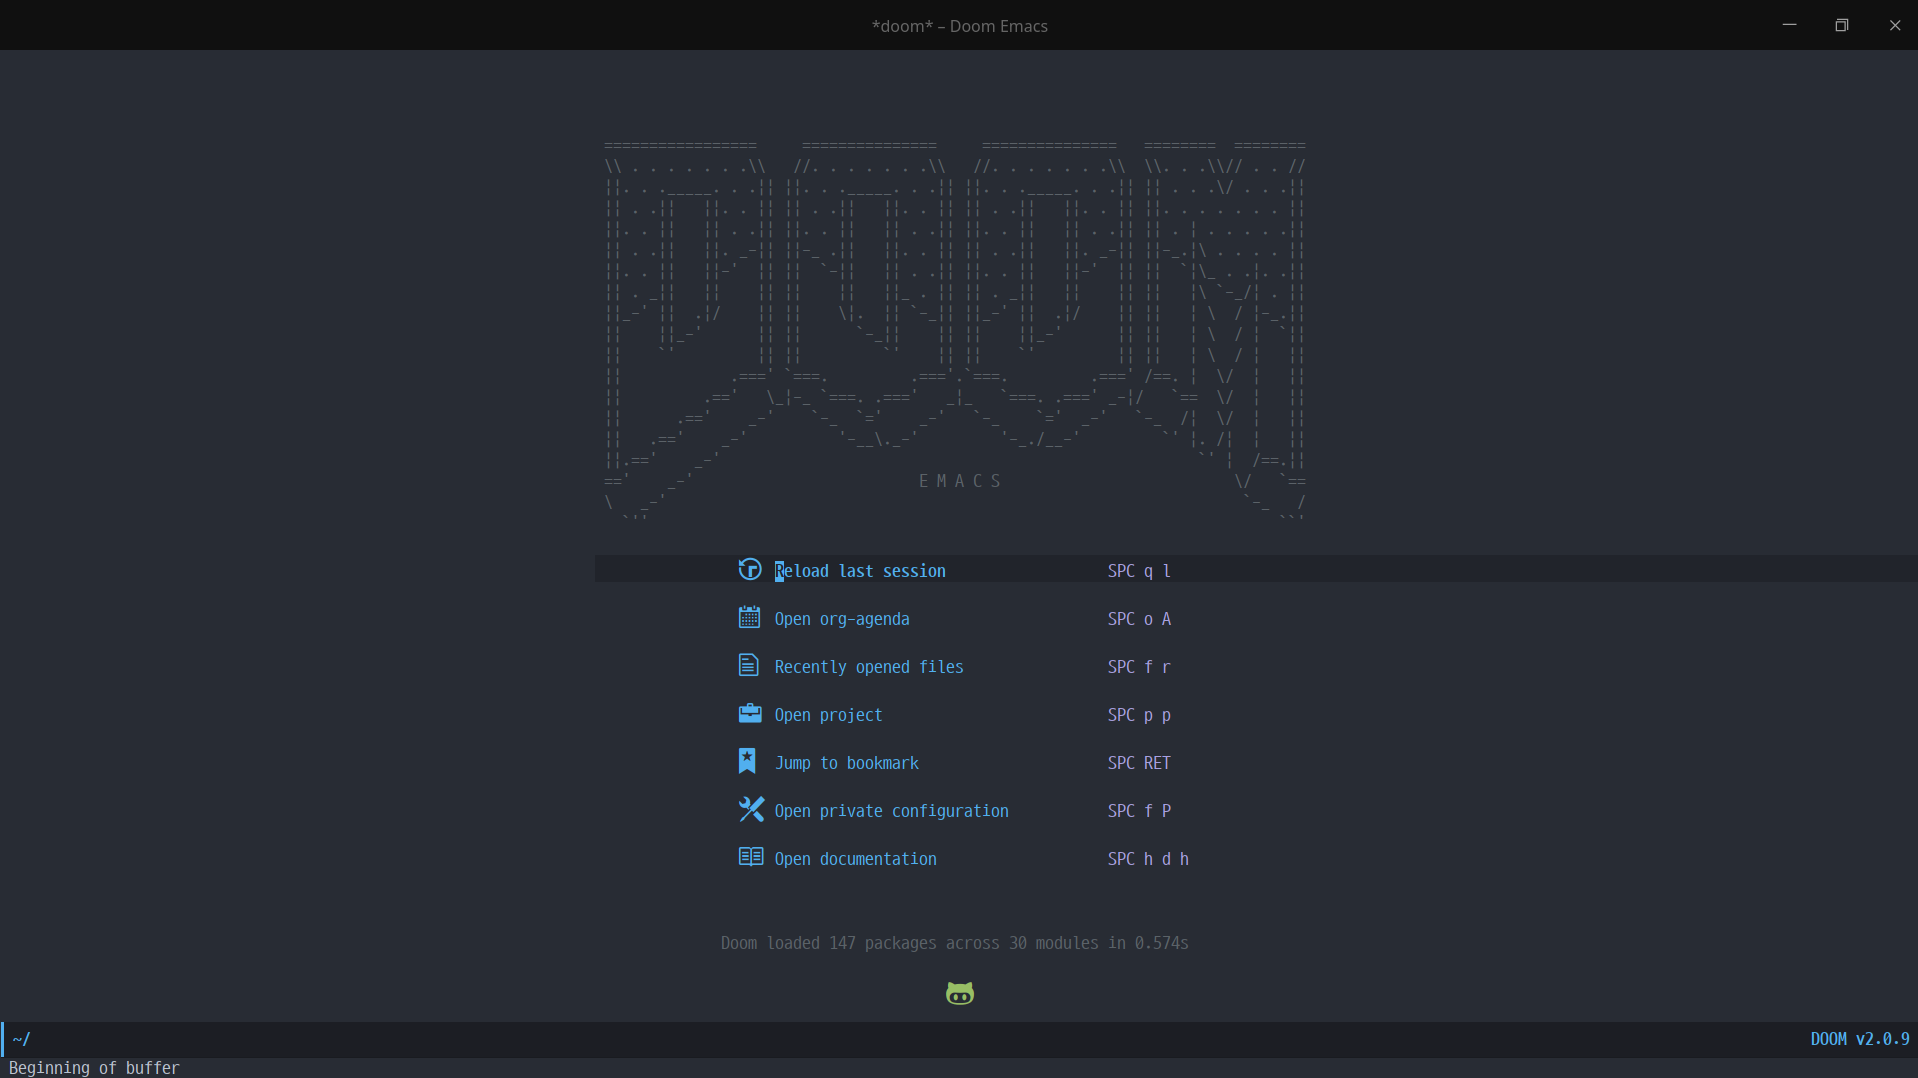This screenshot has width=1918, height=1078.
Task: Click the green GitHub octocat icon
Action: 960,993
